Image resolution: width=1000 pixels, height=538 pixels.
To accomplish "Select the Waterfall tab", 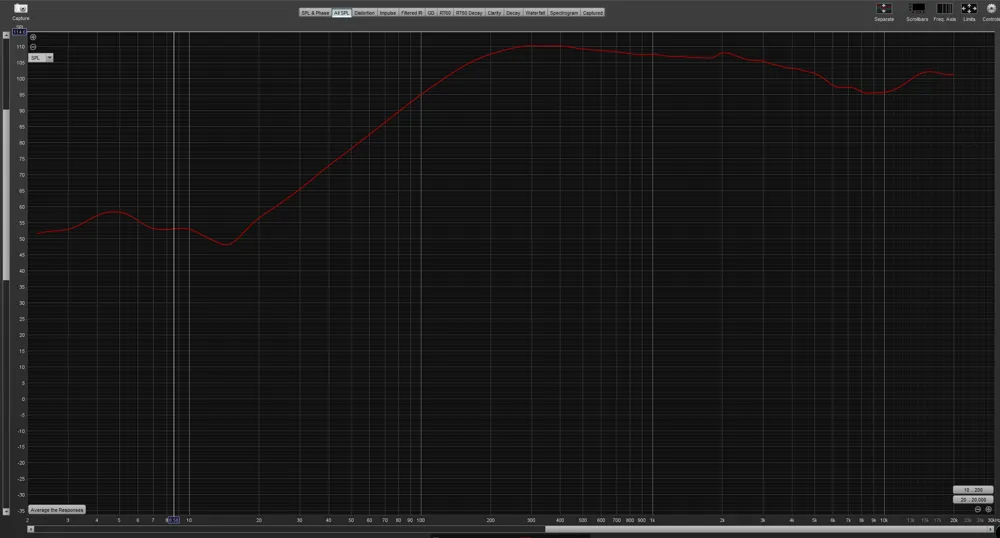I will [535, 13].
